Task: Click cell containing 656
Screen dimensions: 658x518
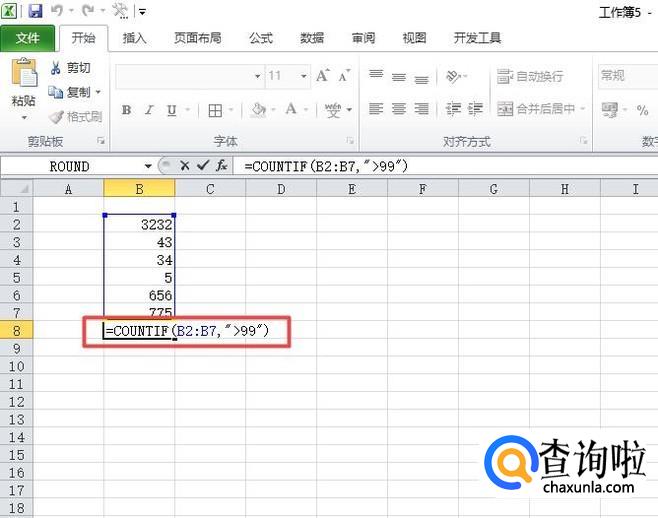Action: coord(139,295)
